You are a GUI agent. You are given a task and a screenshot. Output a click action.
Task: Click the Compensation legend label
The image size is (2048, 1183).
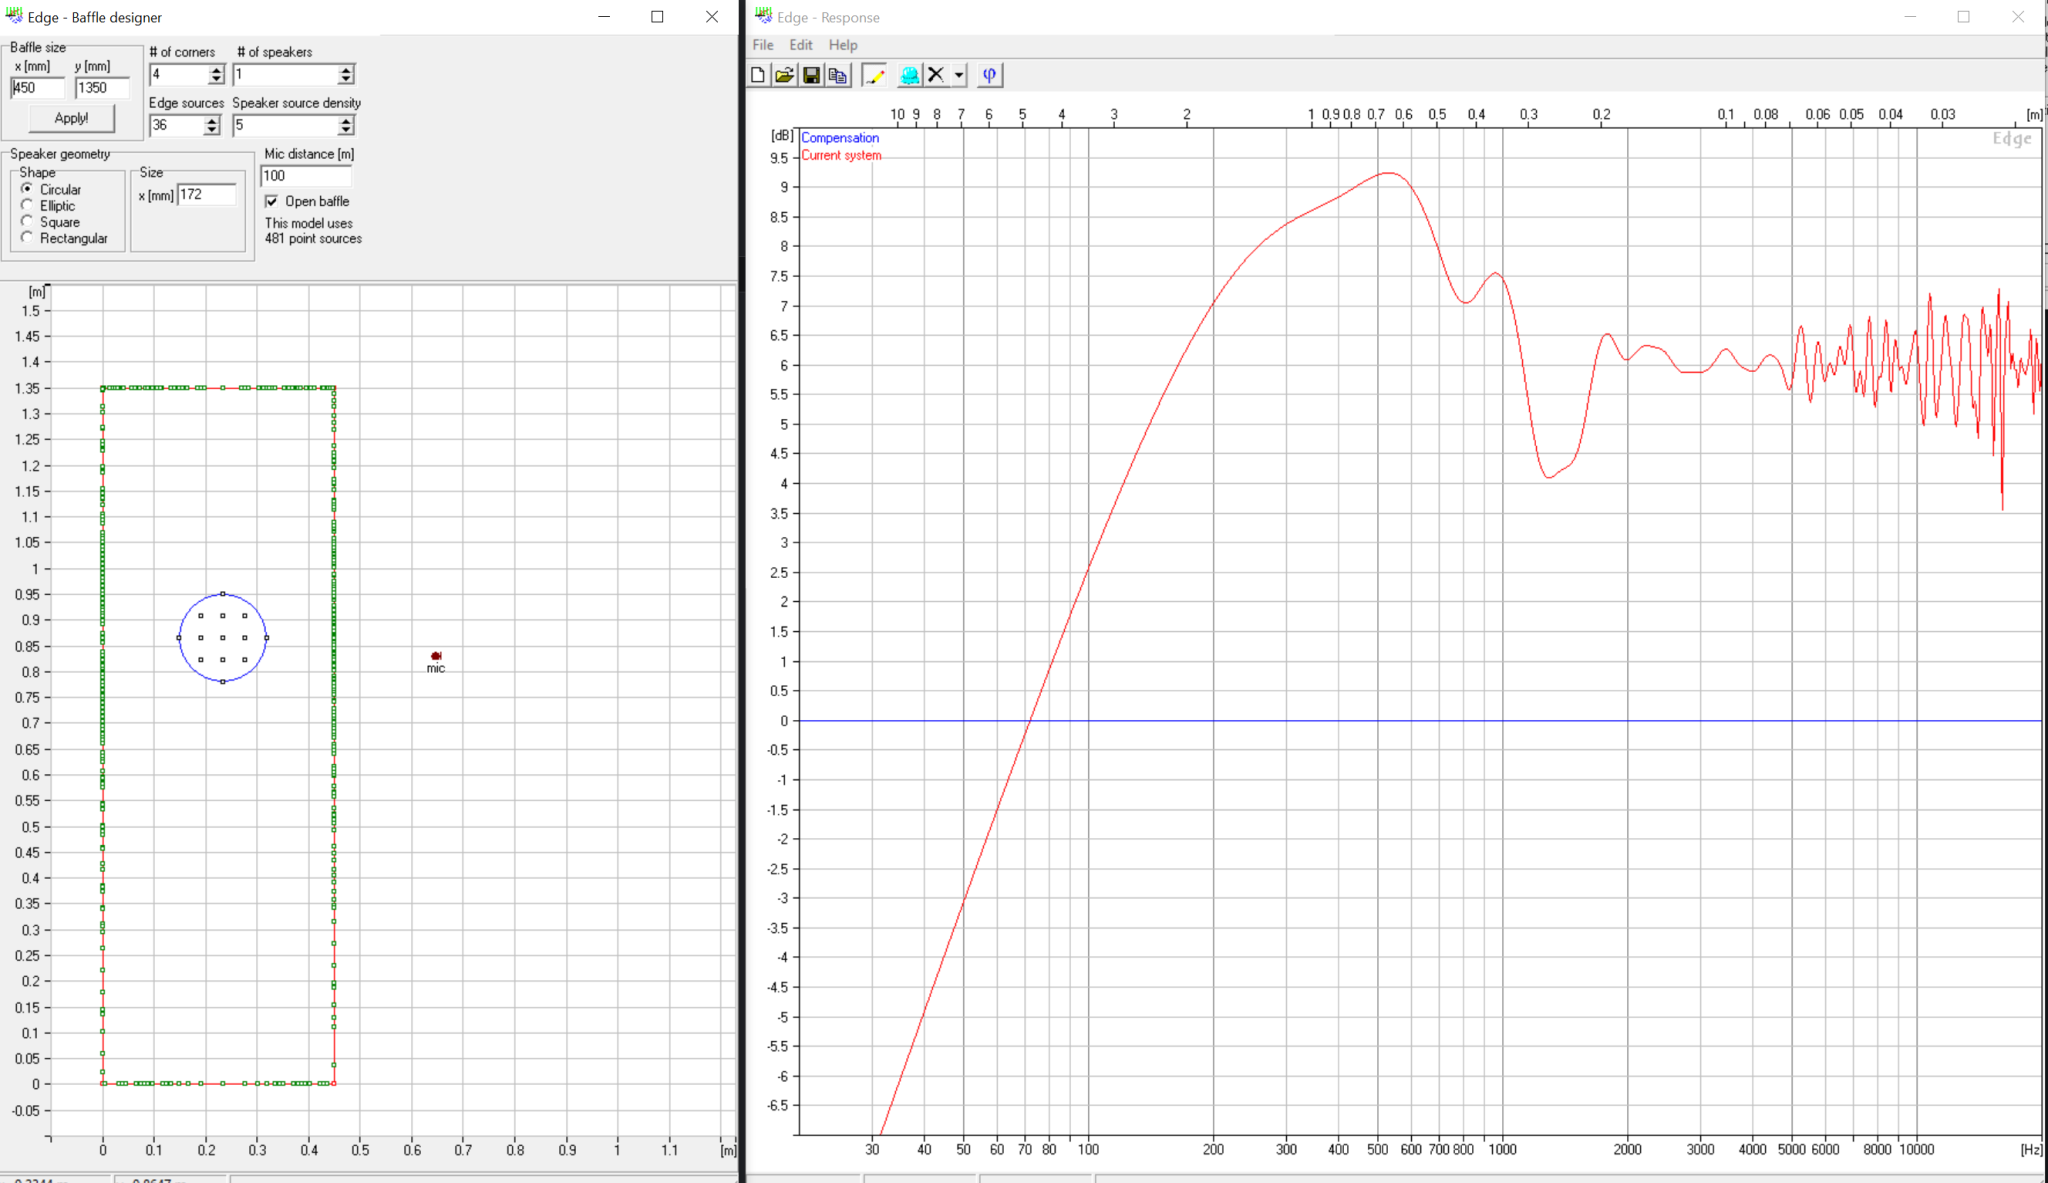(840, 138)
